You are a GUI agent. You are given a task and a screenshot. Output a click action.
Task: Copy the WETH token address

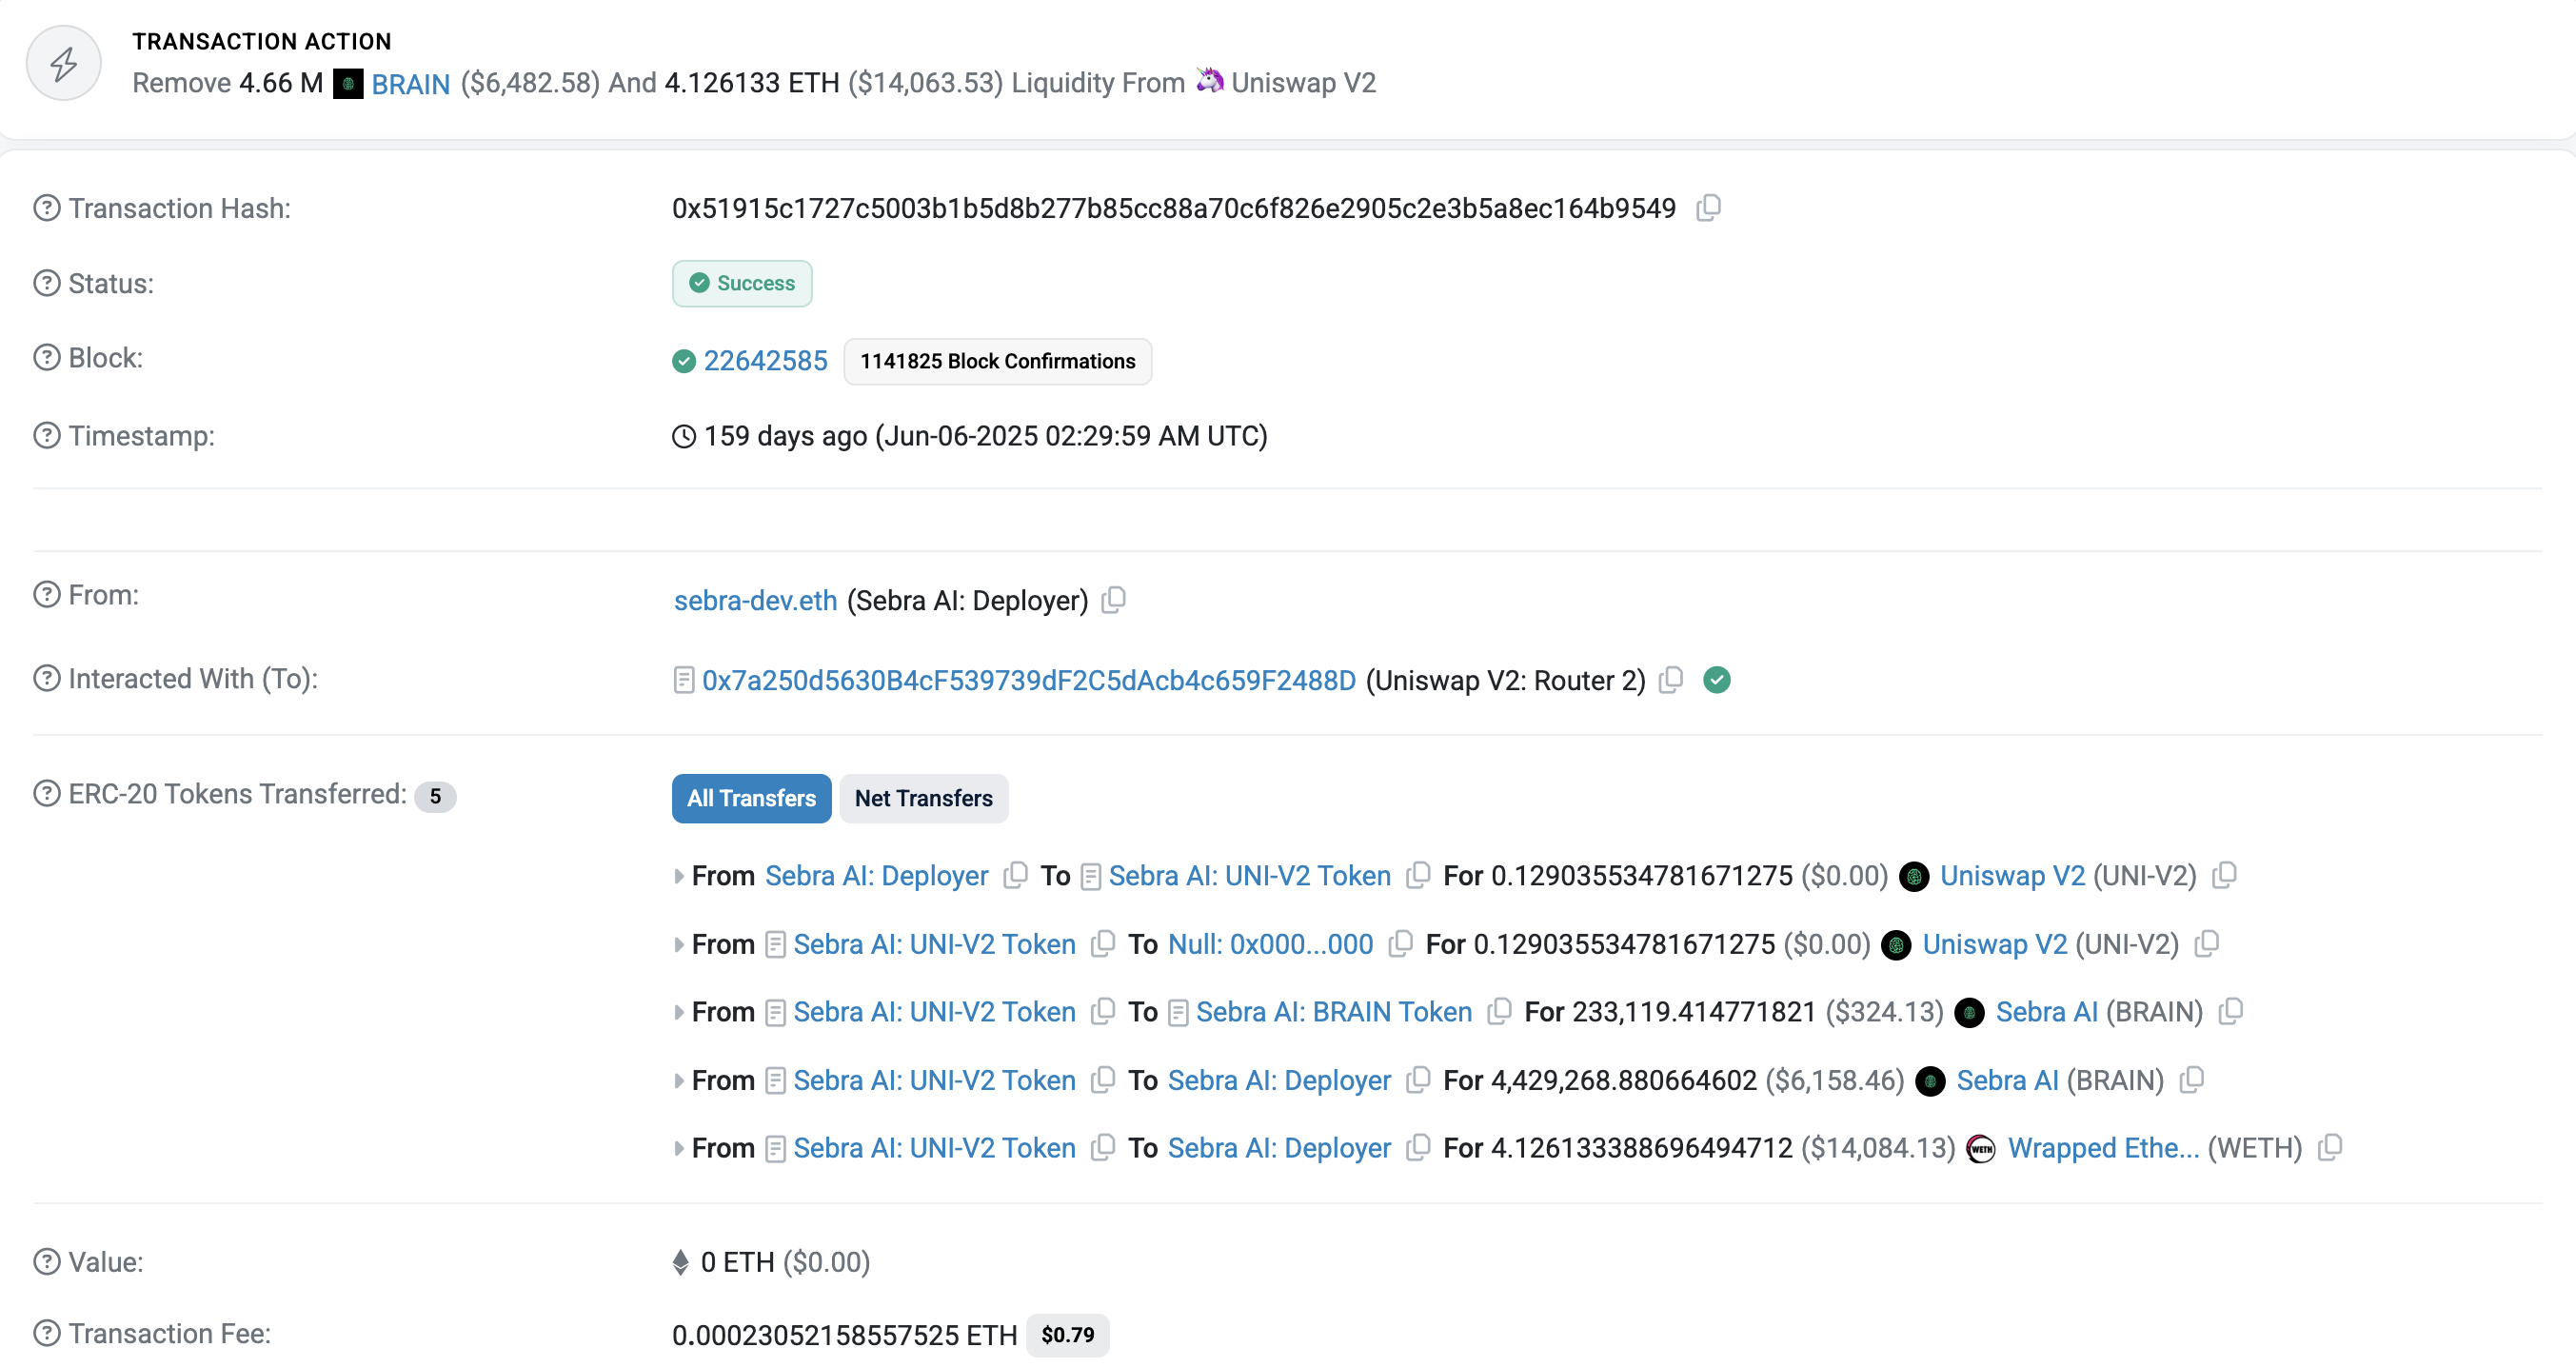pyautogui.click(x=2329, y=1148)
